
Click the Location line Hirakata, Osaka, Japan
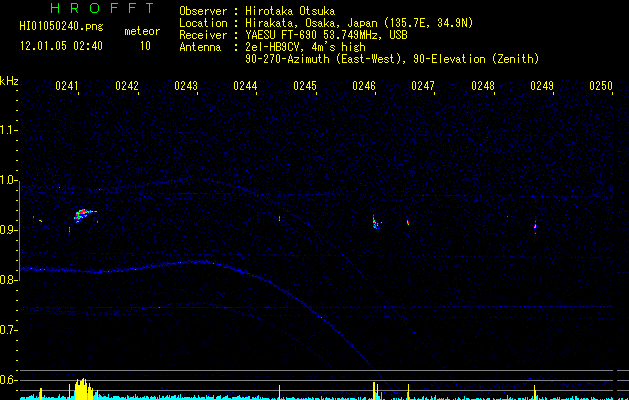click(x=326, y=23)
